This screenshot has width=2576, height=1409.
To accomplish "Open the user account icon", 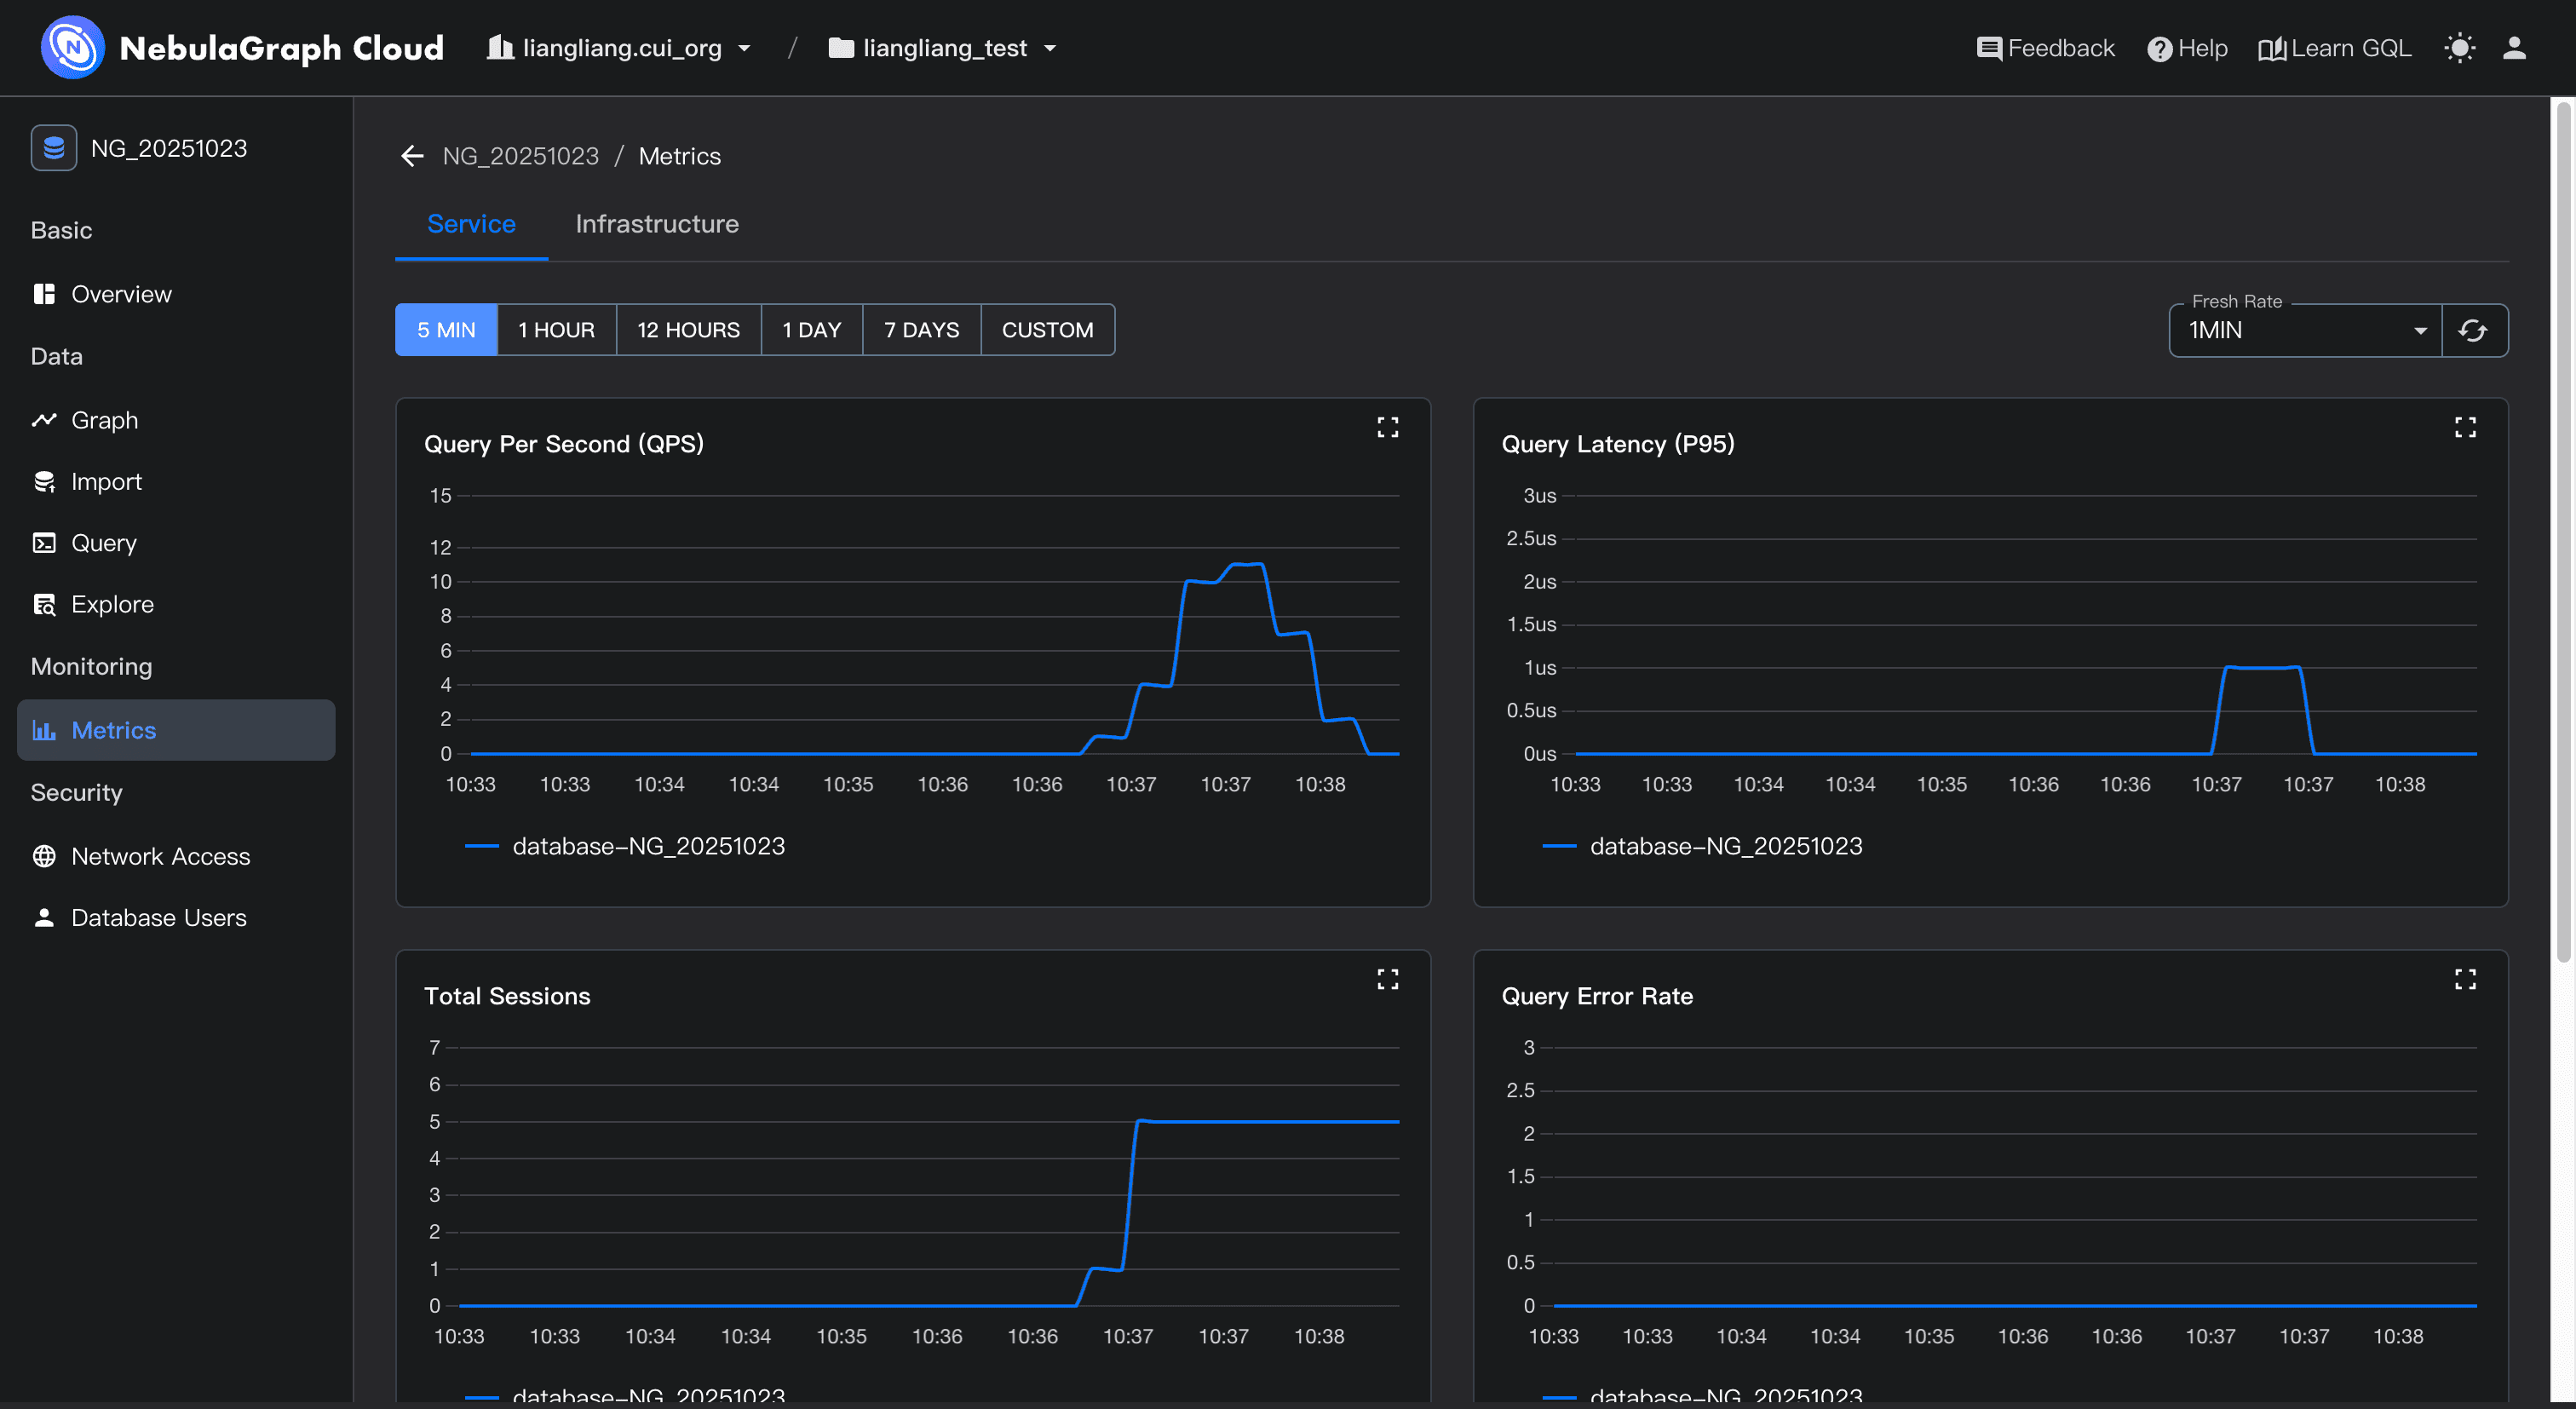I will coord(2514,48).
